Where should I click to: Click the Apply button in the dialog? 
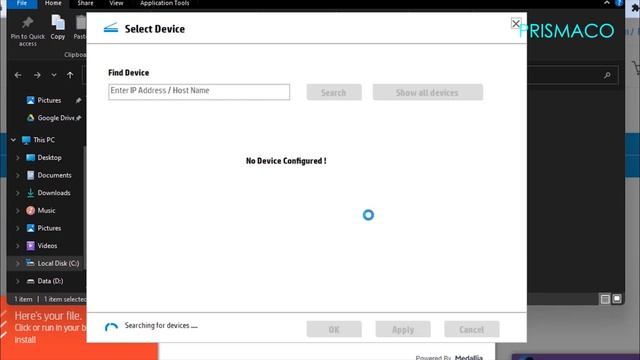coord(403,329)
